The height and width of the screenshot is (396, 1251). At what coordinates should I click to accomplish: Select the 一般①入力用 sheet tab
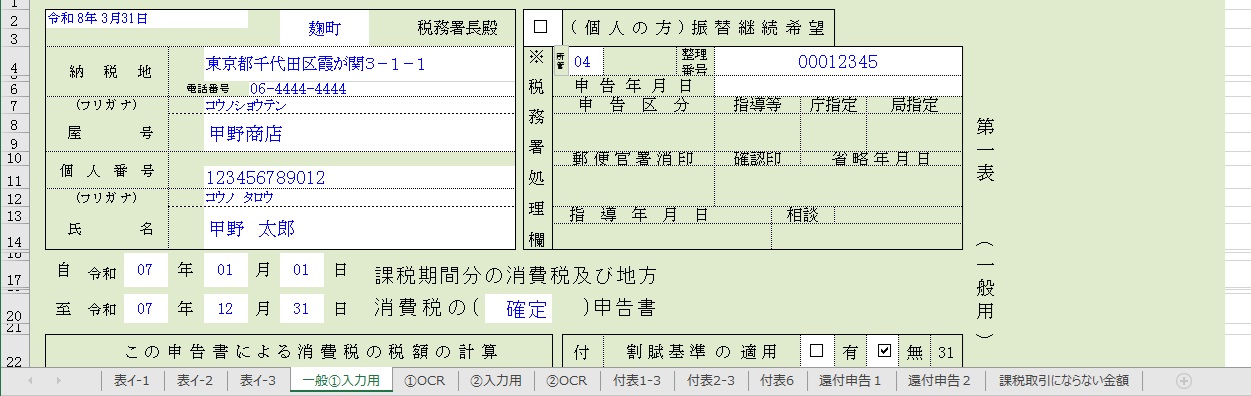(x=341, y=380)
